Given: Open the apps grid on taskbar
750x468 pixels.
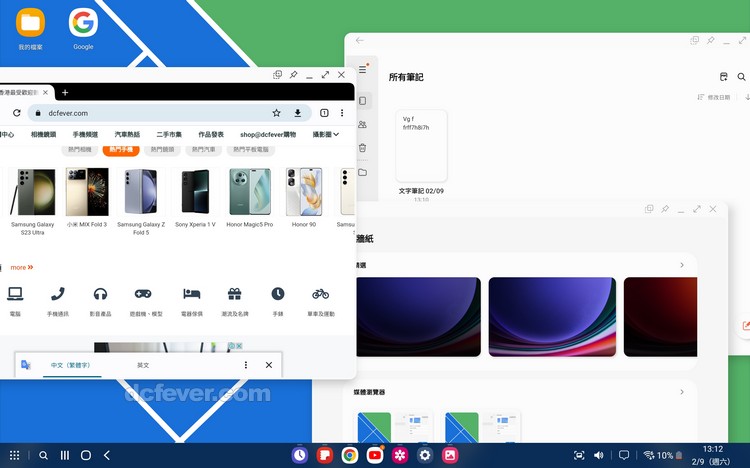Looking at the screenshot, I should (x=15, y=455).
